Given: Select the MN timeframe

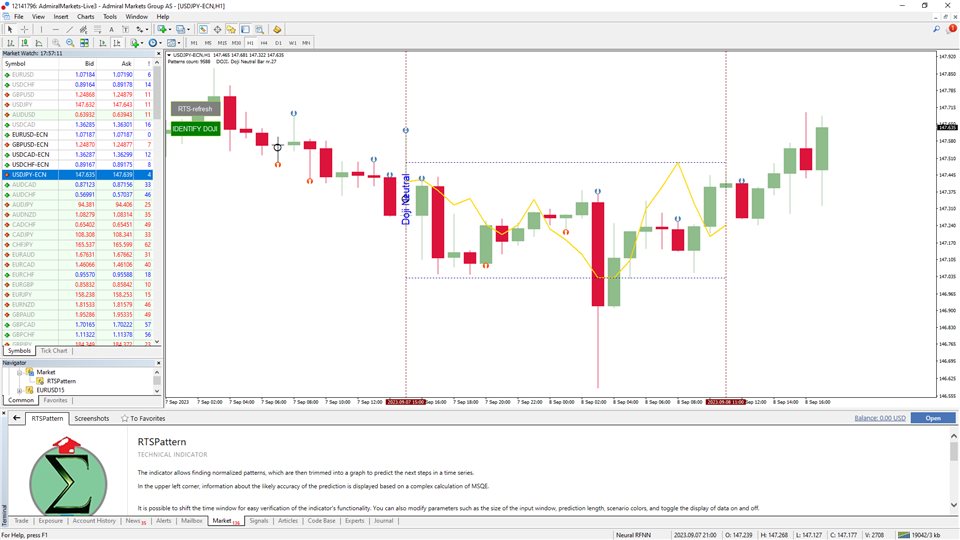Looking at the screenshot, I should (306, 43).
